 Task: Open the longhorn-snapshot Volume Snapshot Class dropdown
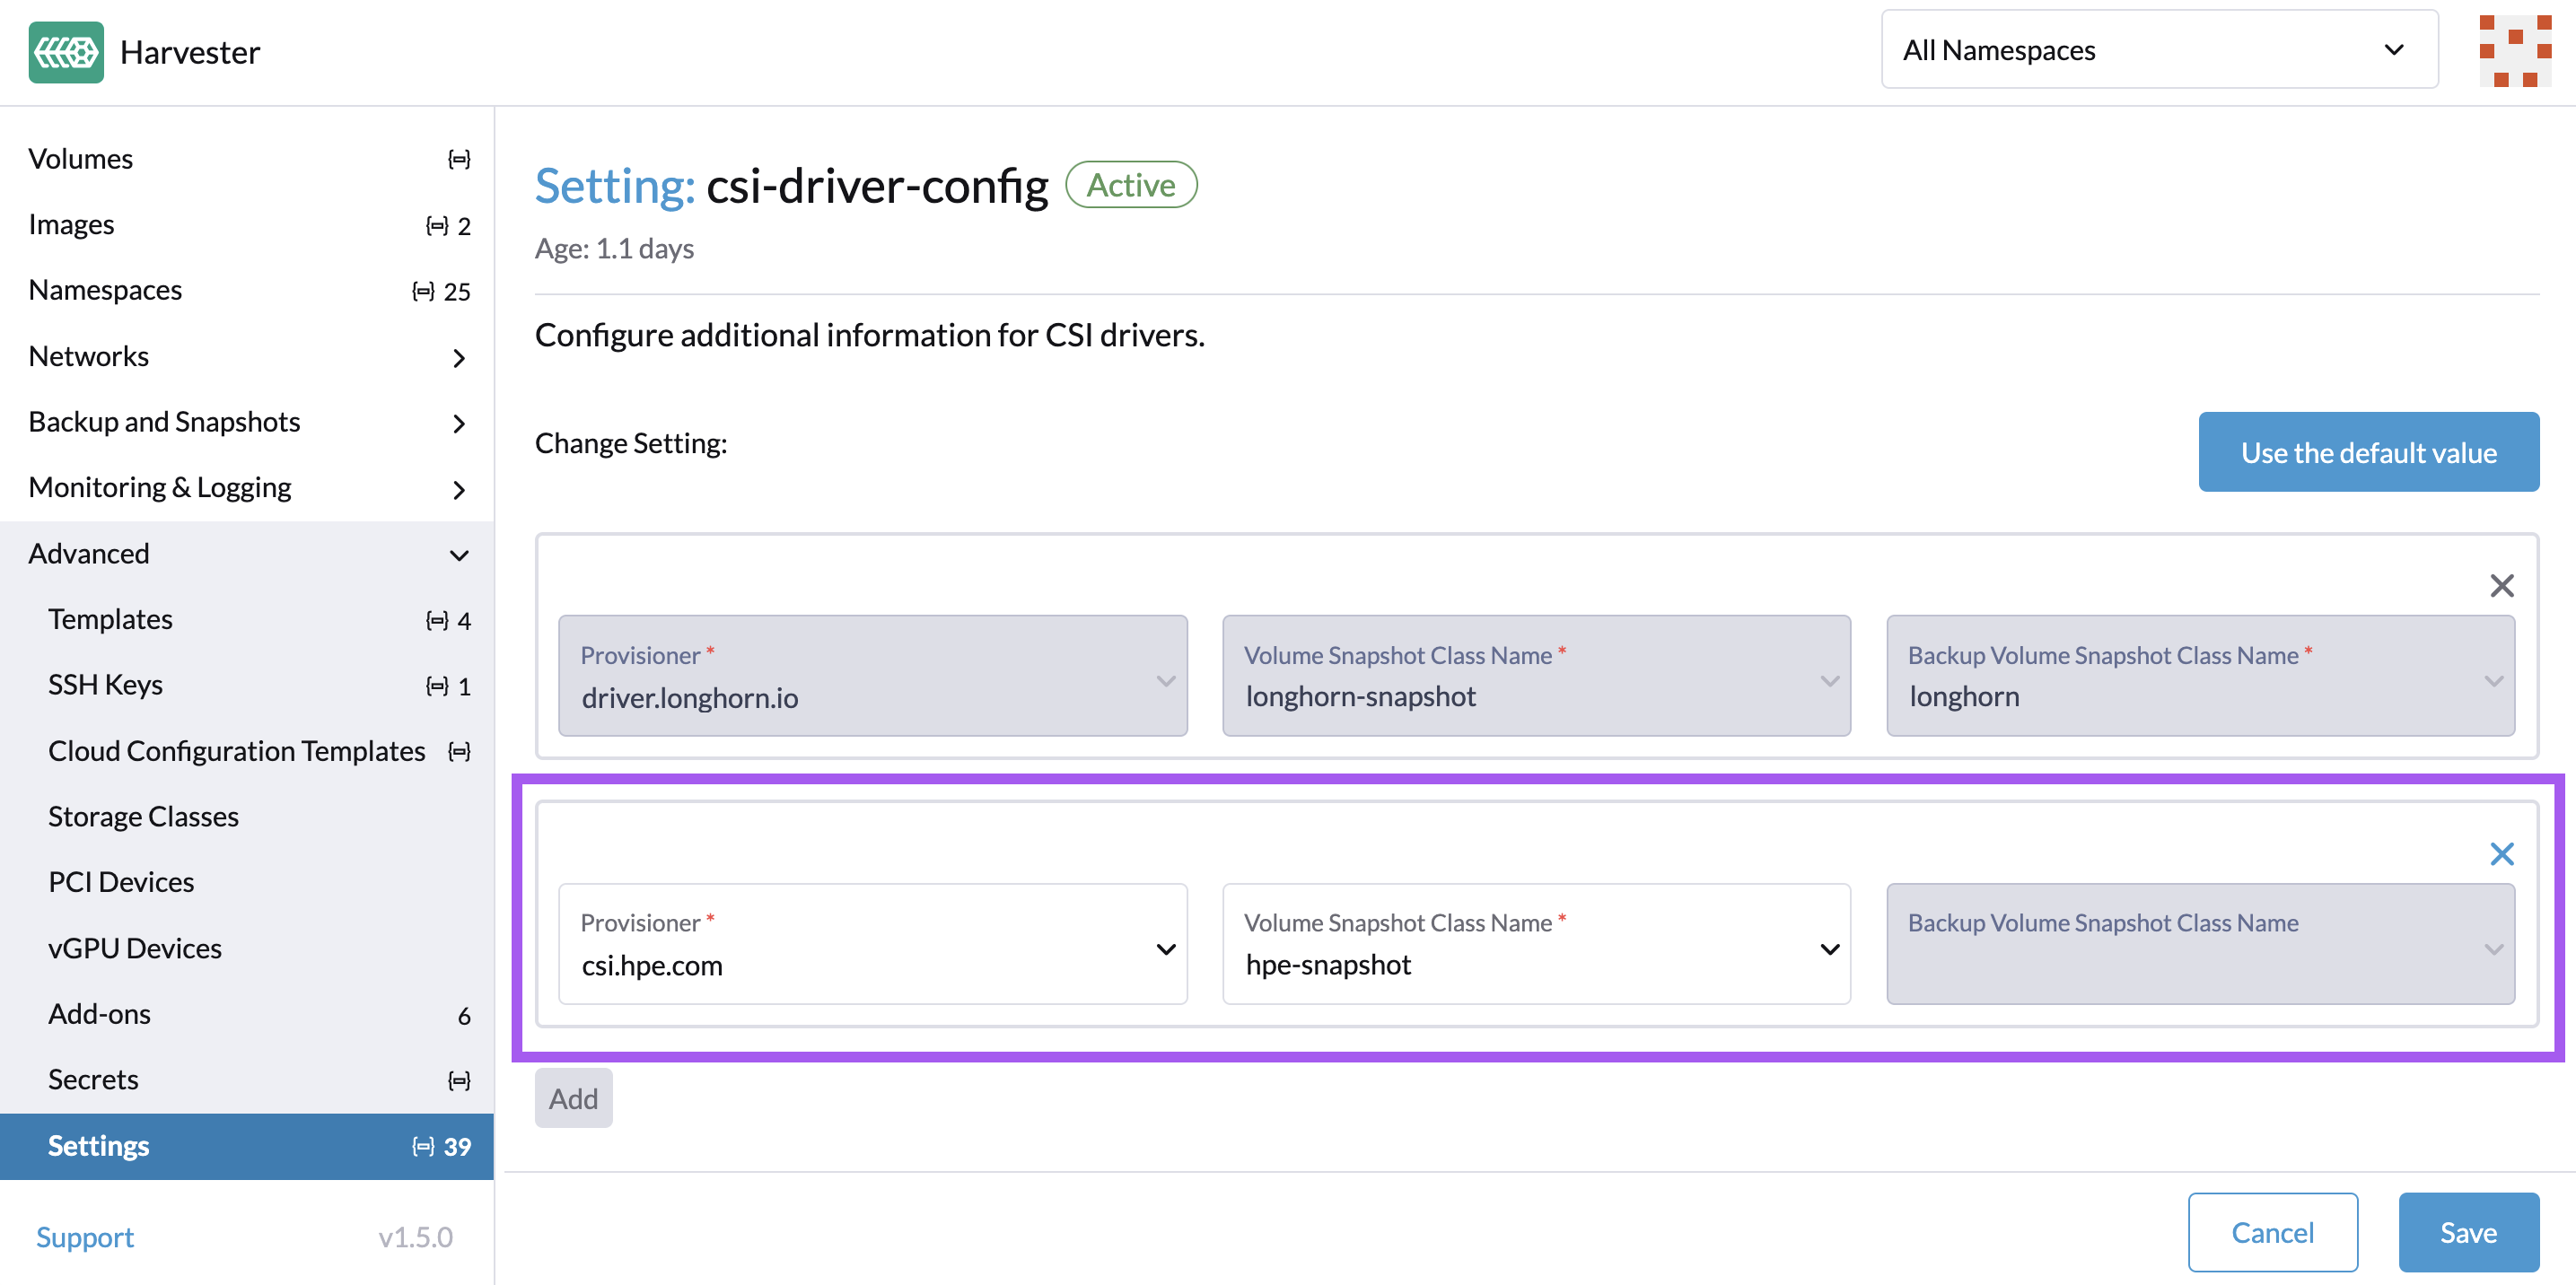1536,675
